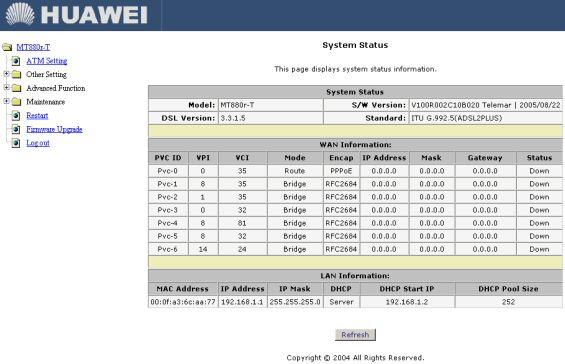Click the page icon beside Restart
Viewport: 565px width, 364px height.
coord(16,116)
